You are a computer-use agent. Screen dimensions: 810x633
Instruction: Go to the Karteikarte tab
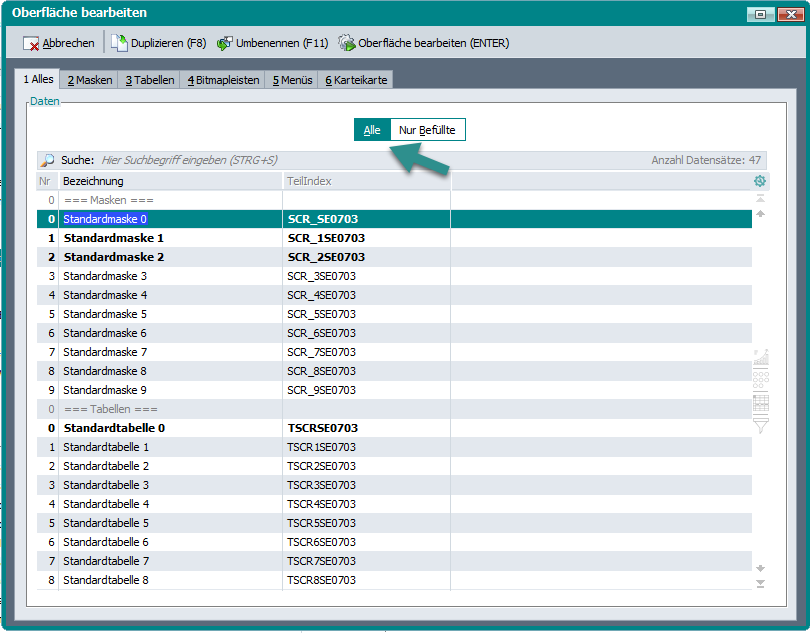pos(356,80)
